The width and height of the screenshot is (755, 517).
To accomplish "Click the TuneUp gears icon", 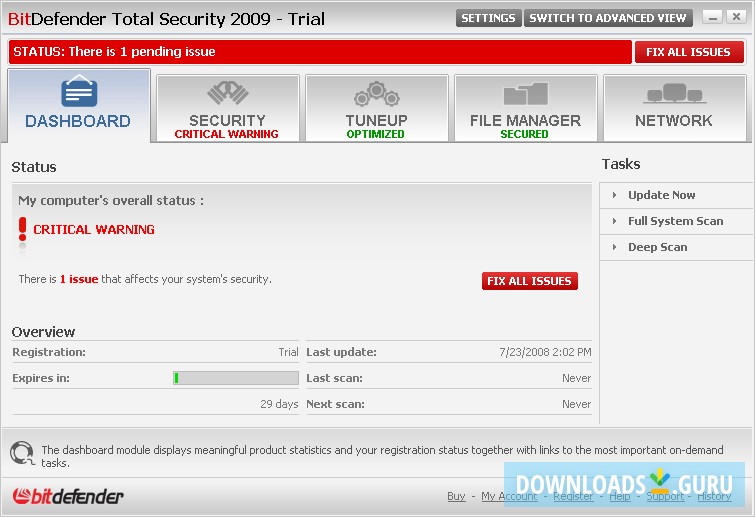I will pos(377,94).
